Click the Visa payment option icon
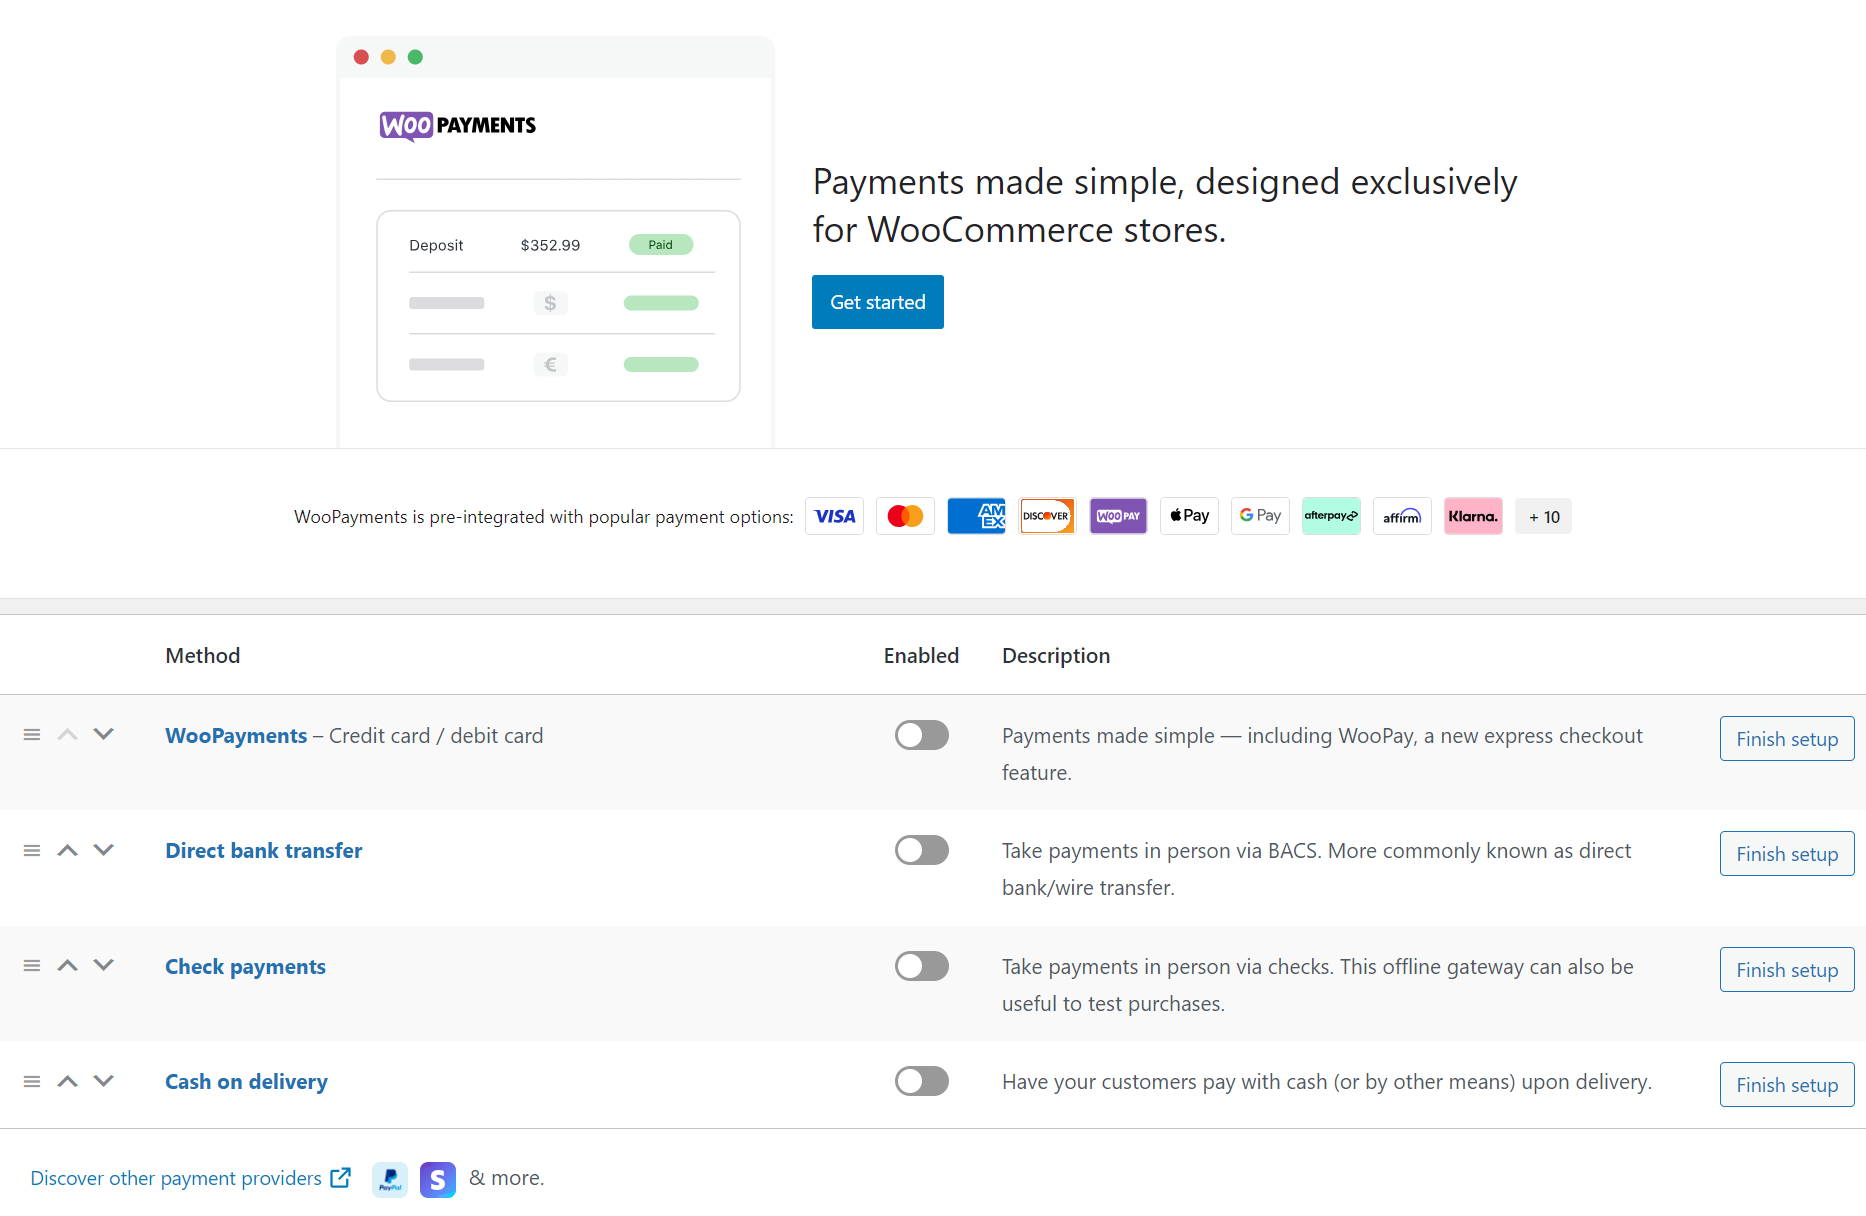Screen dimensions: 1866x1216 [834, 516]
